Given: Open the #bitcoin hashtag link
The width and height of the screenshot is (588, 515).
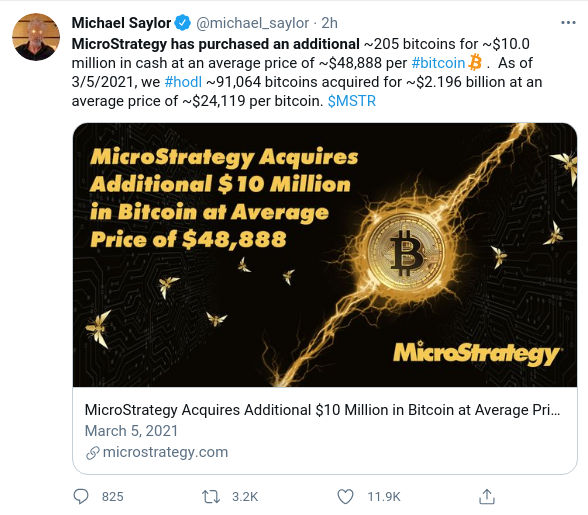Looking at the screenshot, I should click(x=438, y=63).
